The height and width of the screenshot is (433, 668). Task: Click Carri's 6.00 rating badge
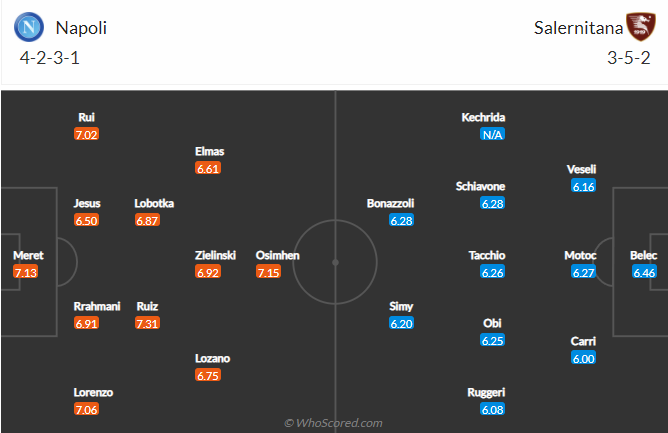(x=583, y=358)
